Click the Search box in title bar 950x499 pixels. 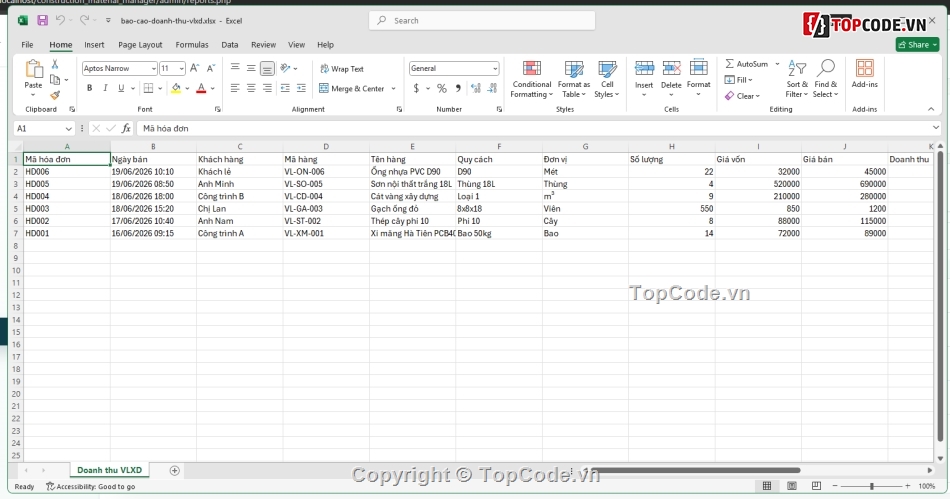click(482, 21)
